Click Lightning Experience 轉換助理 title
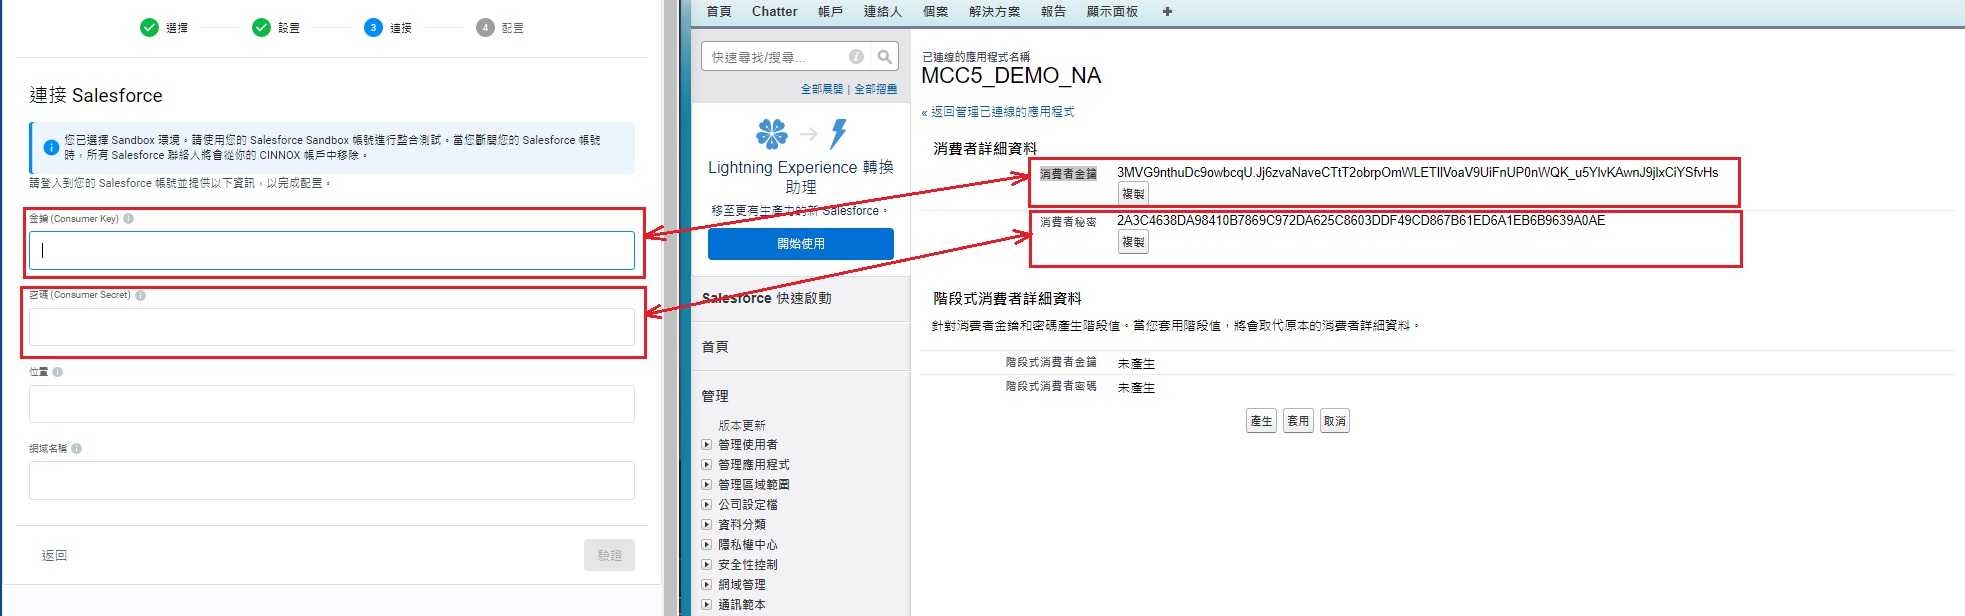This screenshot has width=1965, height=616. (801, 177)
